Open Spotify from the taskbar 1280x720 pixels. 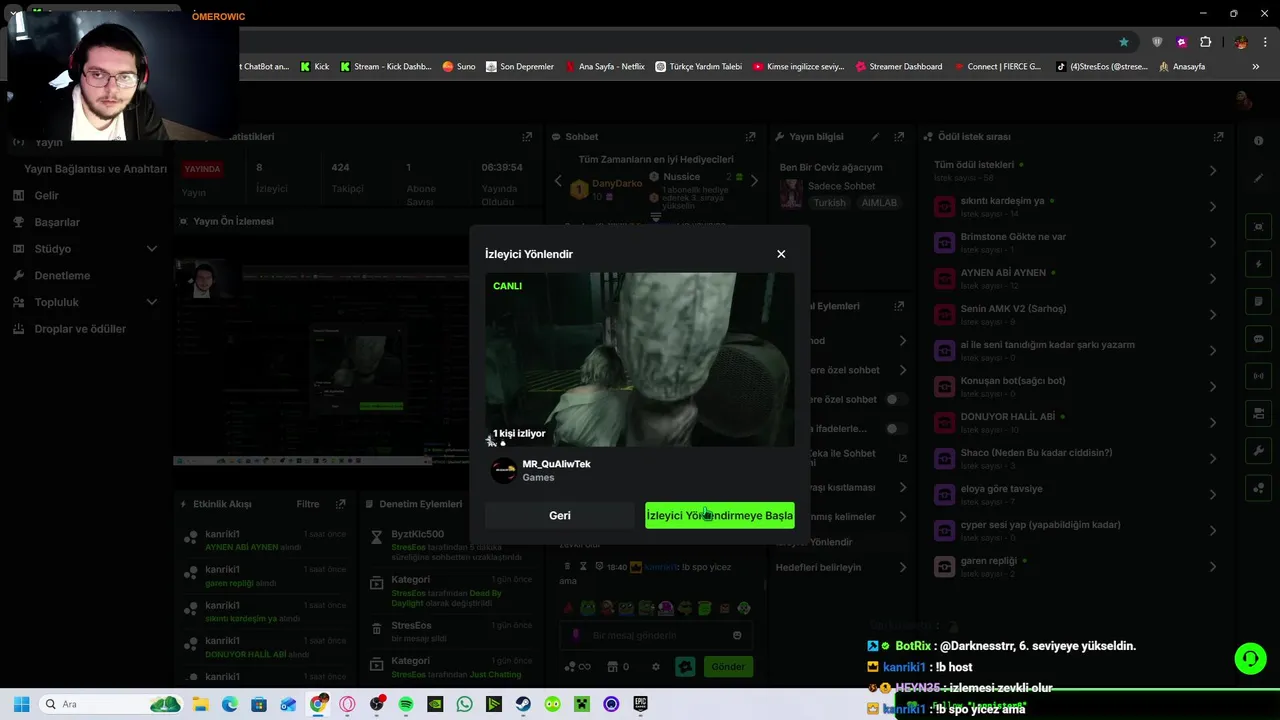tap(406, 704)
